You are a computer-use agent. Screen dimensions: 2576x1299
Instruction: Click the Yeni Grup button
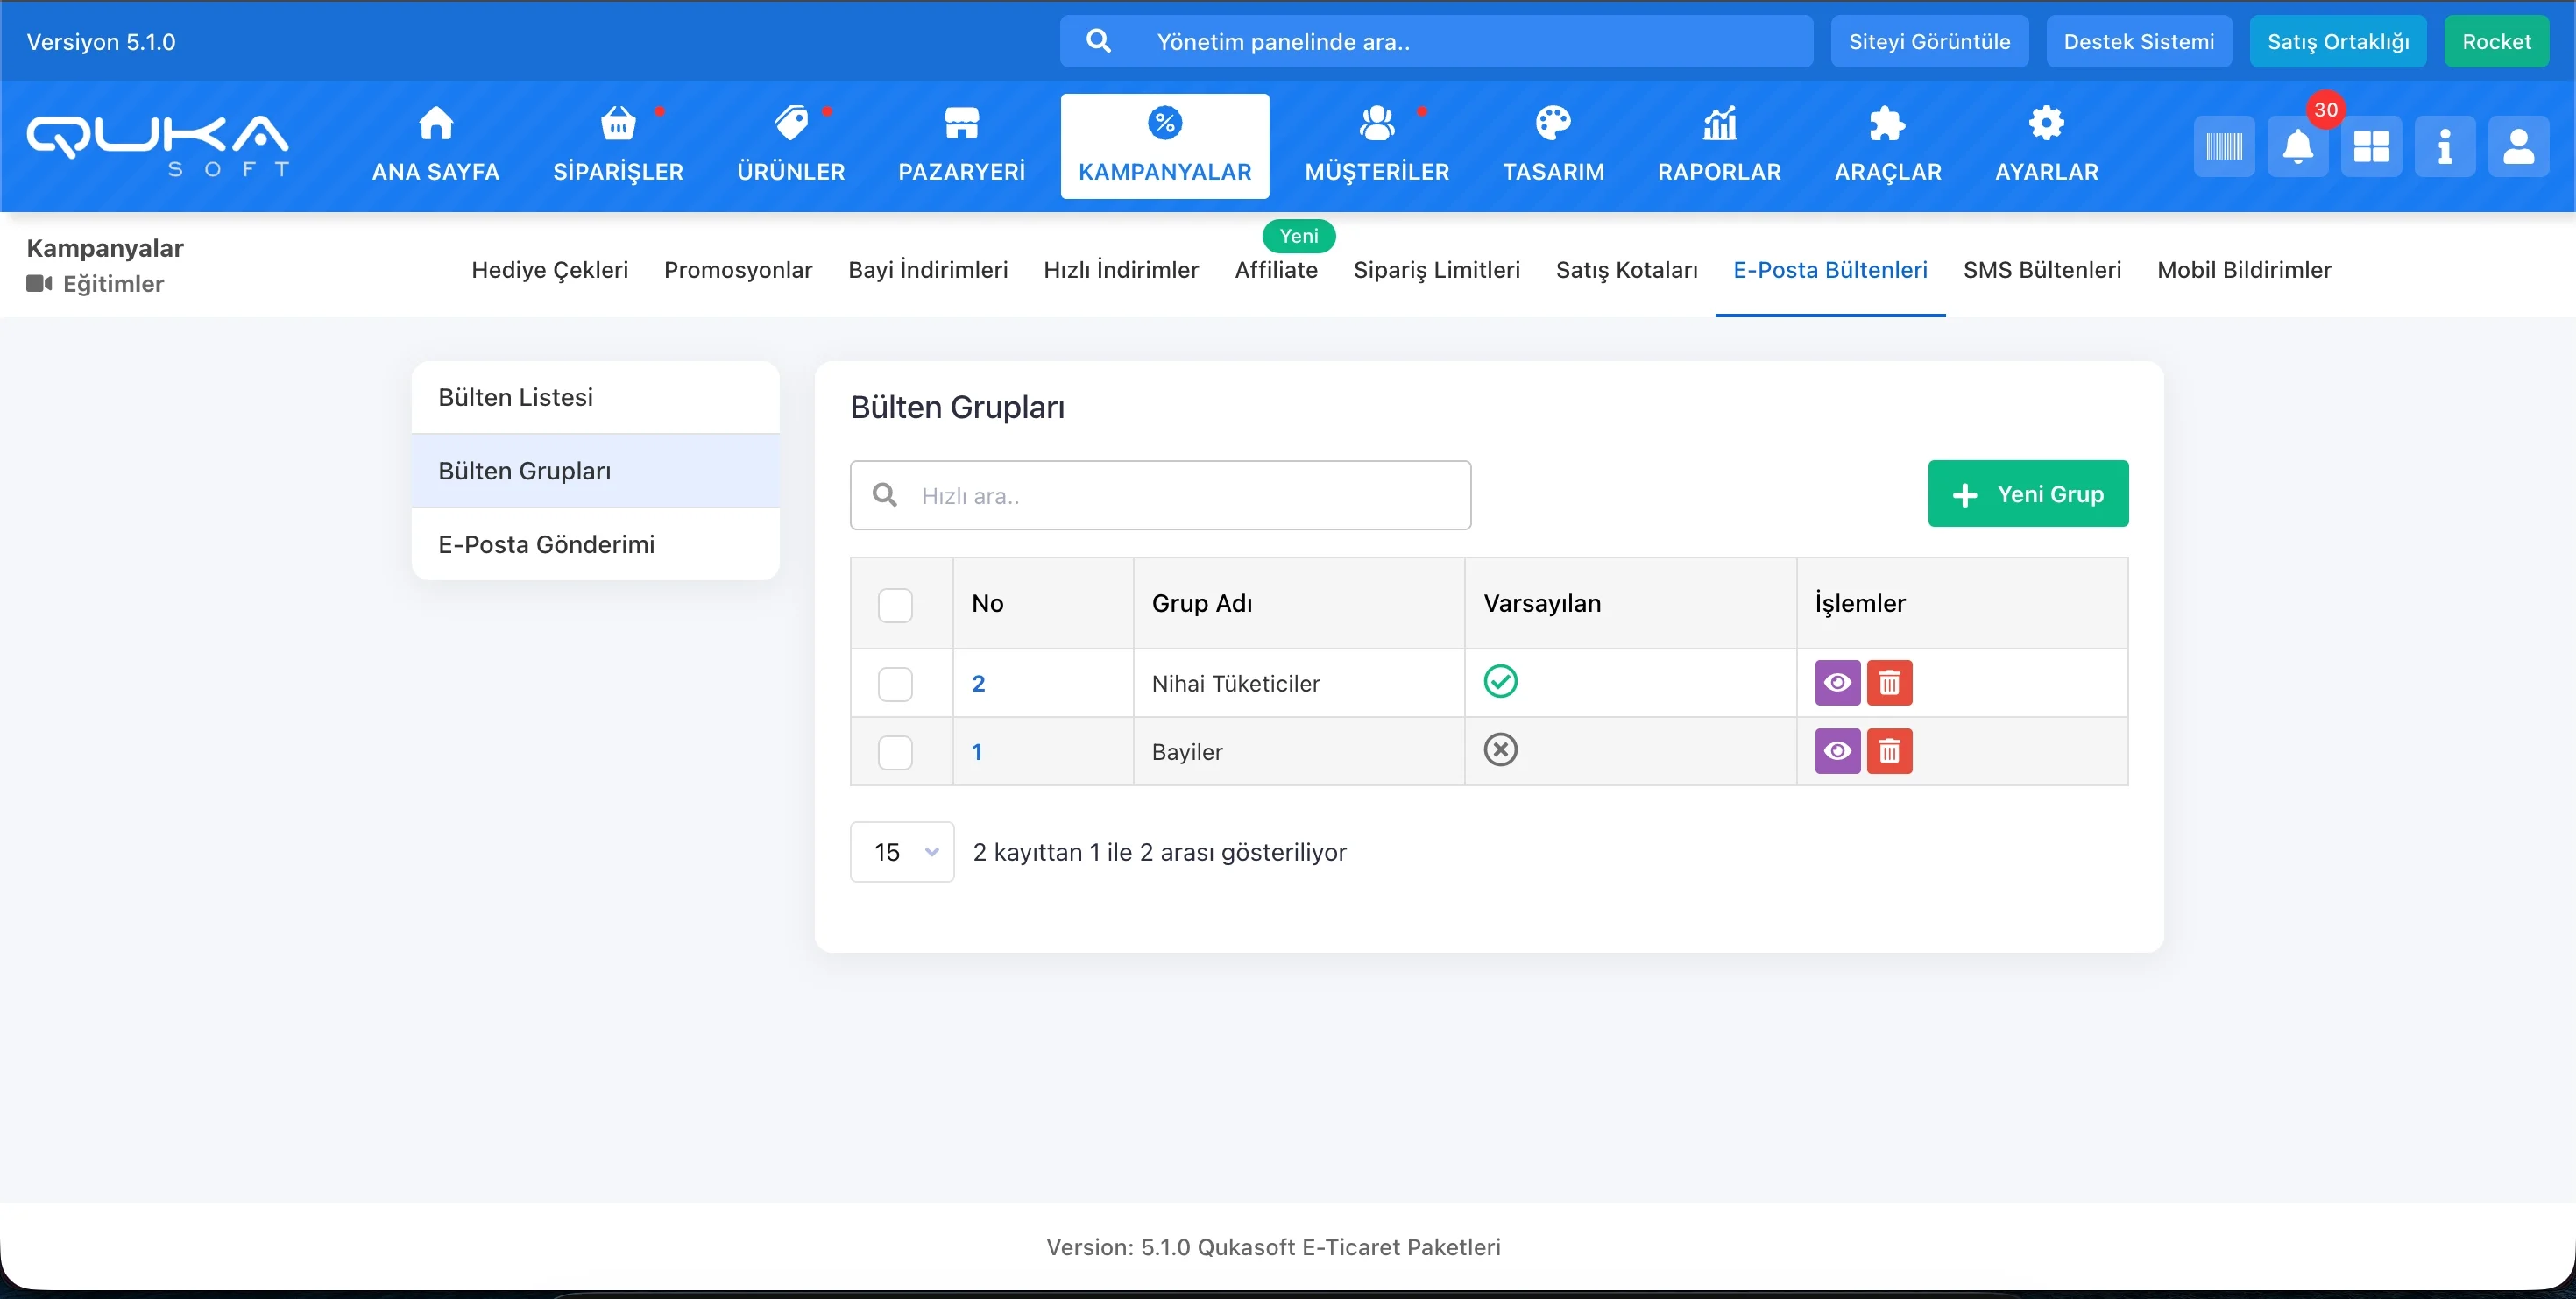coord(2027,494)
